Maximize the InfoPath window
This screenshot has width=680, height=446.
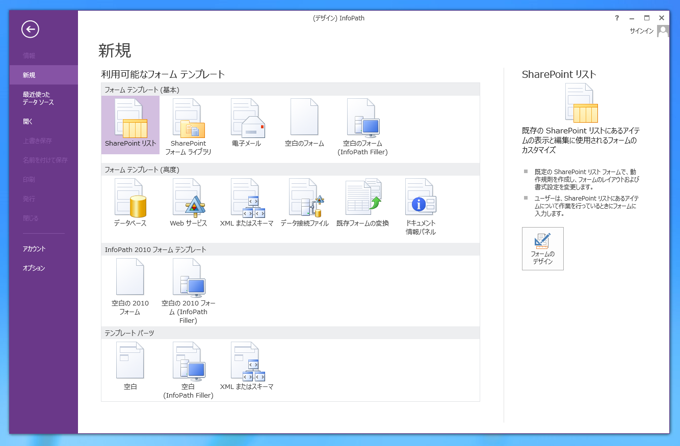coord(647,18)
